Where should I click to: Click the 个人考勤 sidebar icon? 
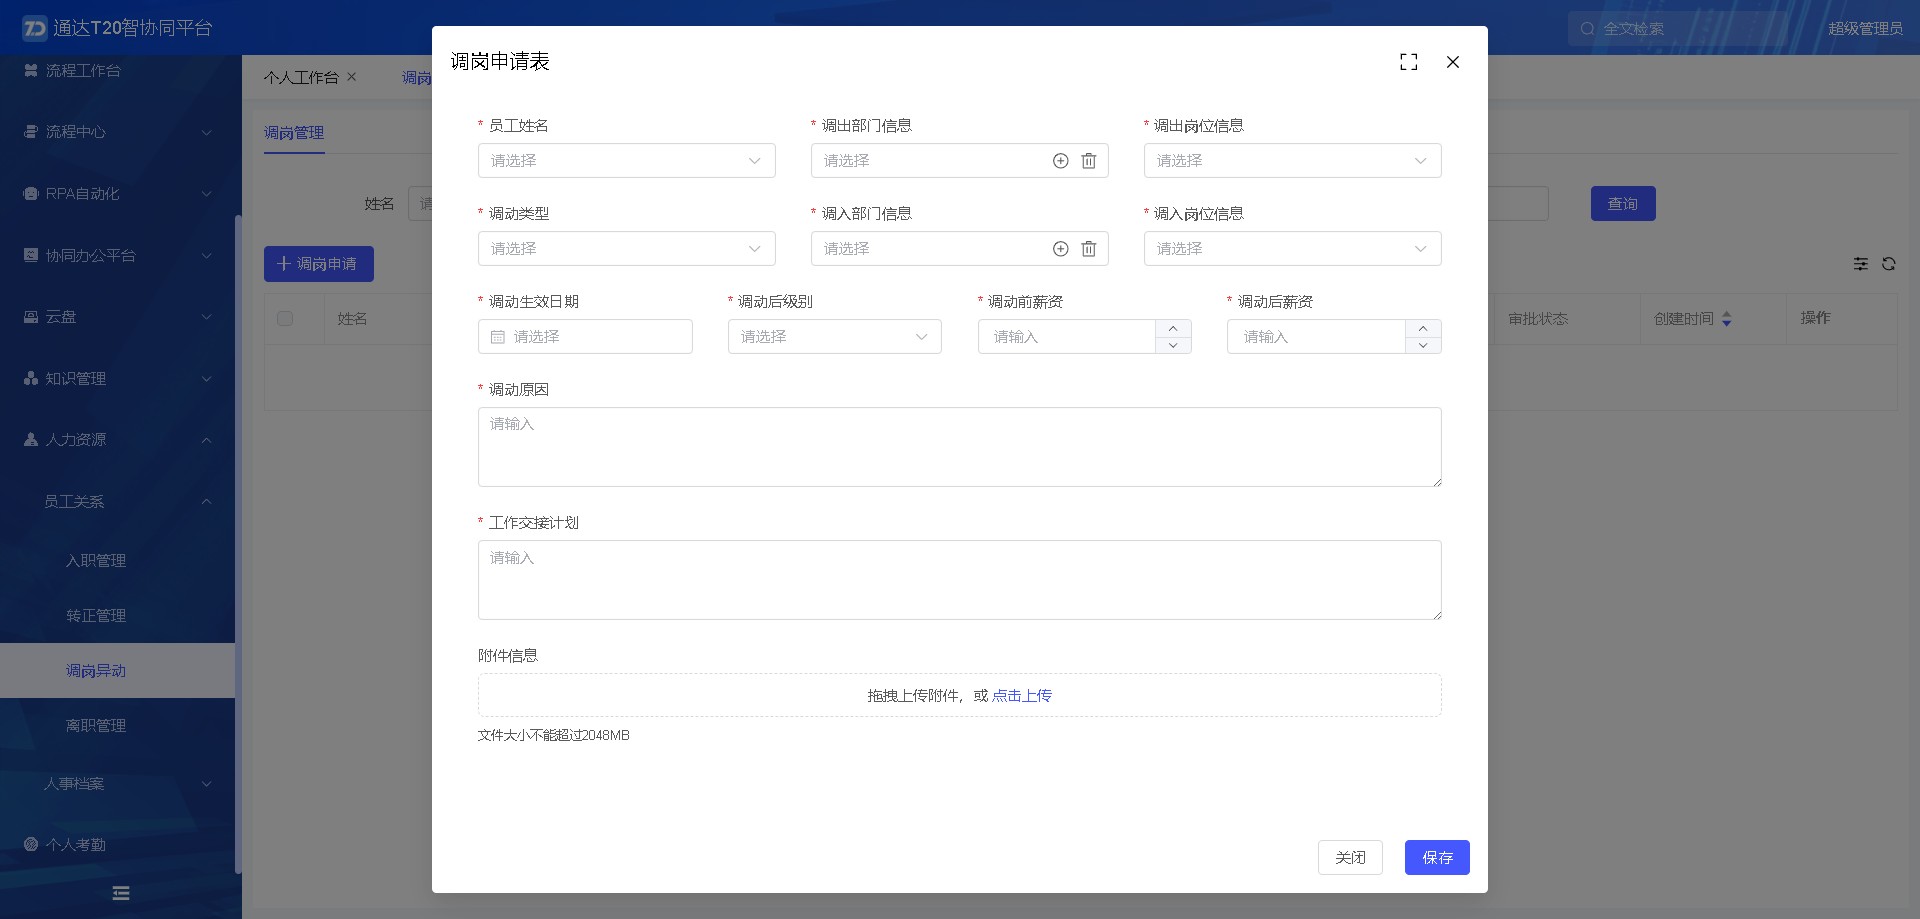tap(31, 844)
